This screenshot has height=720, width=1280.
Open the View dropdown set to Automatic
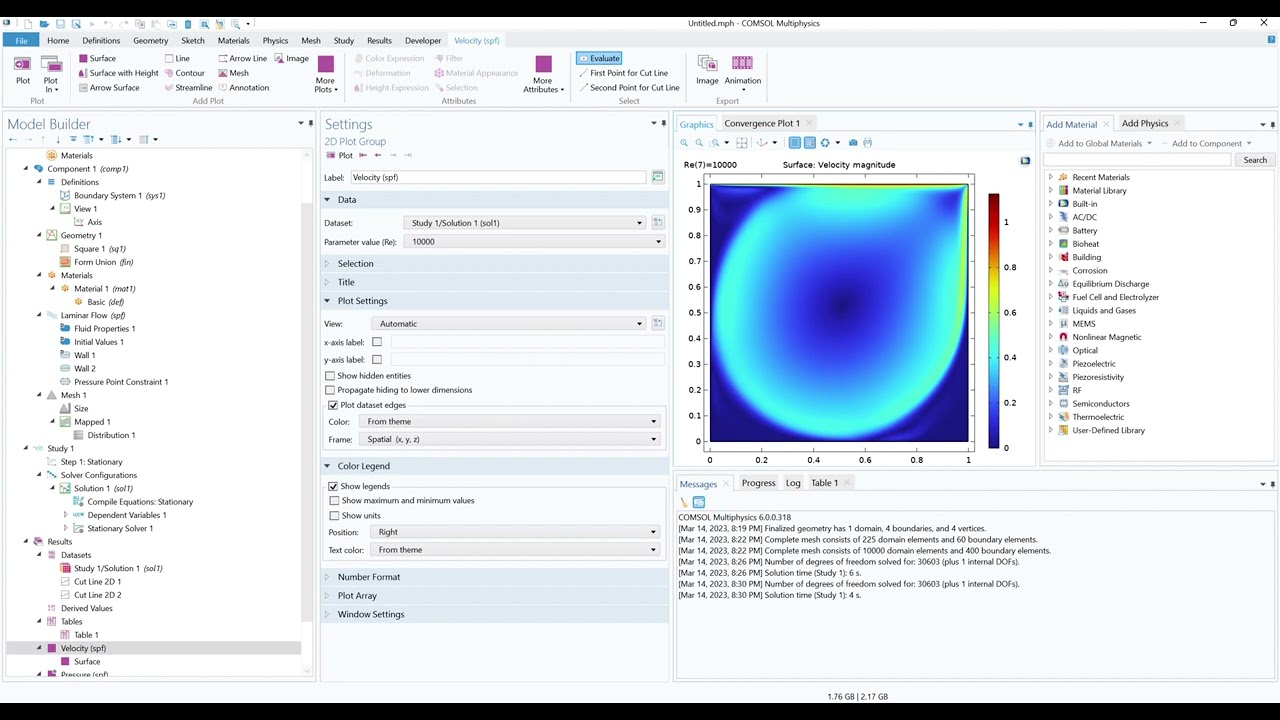click(508, 324)
